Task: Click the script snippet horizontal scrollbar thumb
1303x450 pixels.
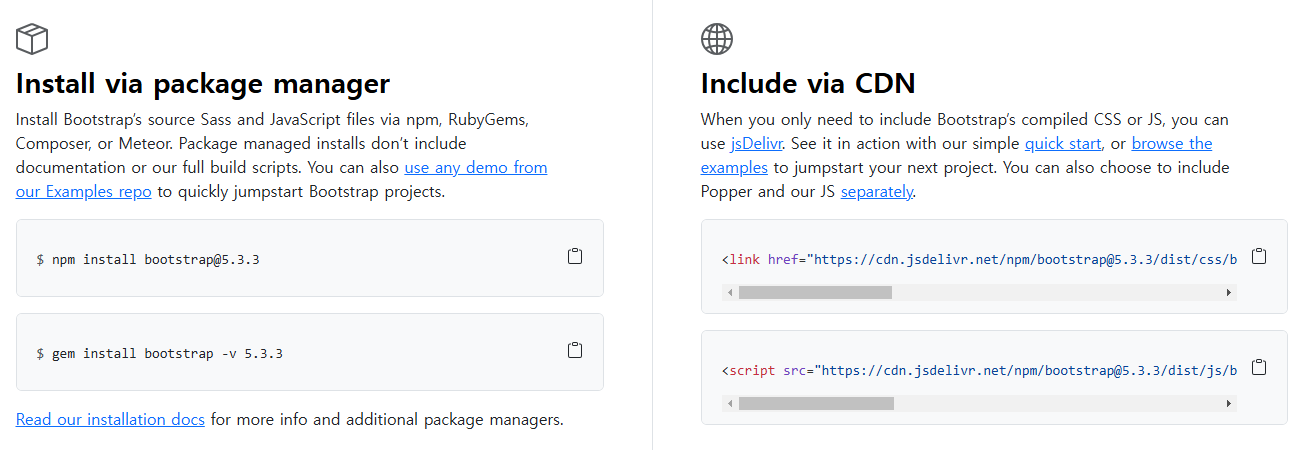Action: pos(816,403)
